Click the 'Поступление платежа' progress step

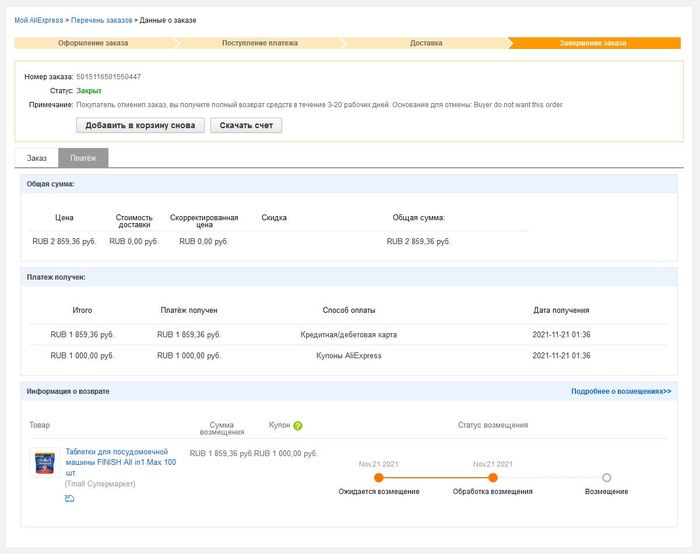coord(259,43)
